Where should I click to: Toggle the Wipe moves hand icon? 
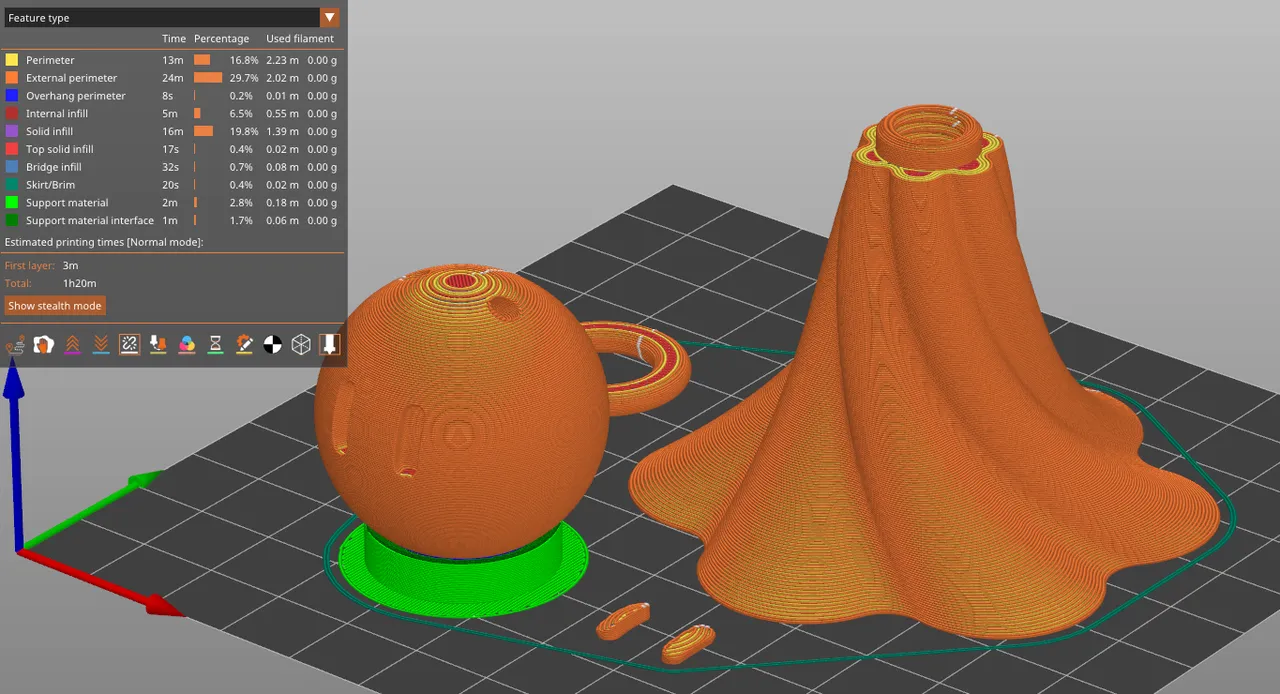[43, 345]
